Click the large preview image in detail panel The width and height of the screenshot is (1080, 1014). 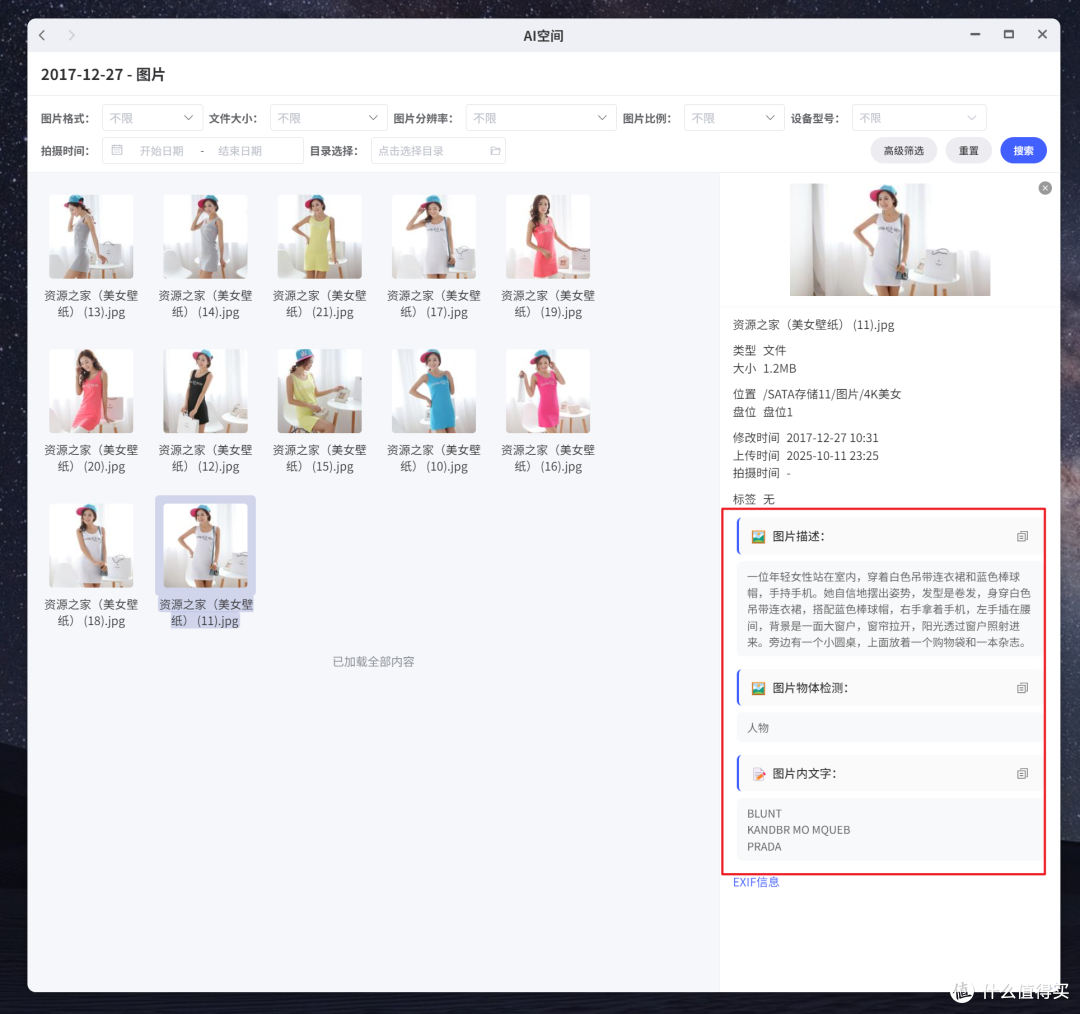click(x=890, y=240)
